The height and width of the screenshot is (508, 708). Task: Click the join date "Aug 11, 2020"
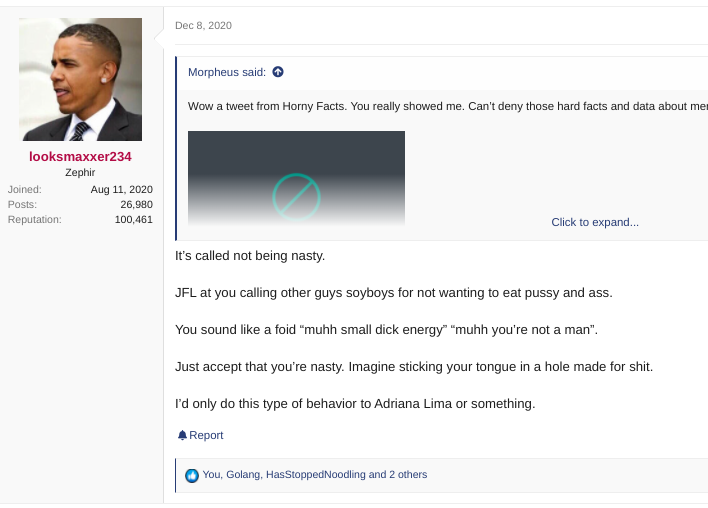click(121, 189)
